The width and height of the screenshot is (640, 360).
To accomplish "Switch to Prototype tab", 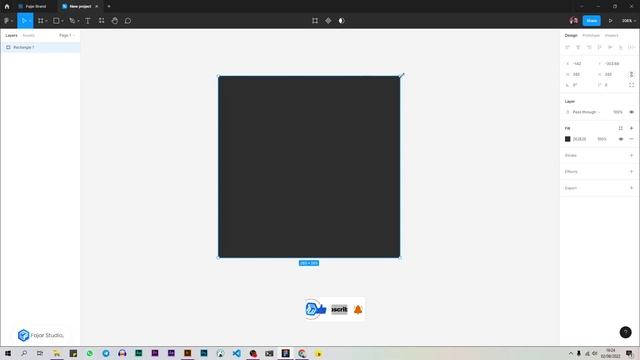I will pos(591,36).
